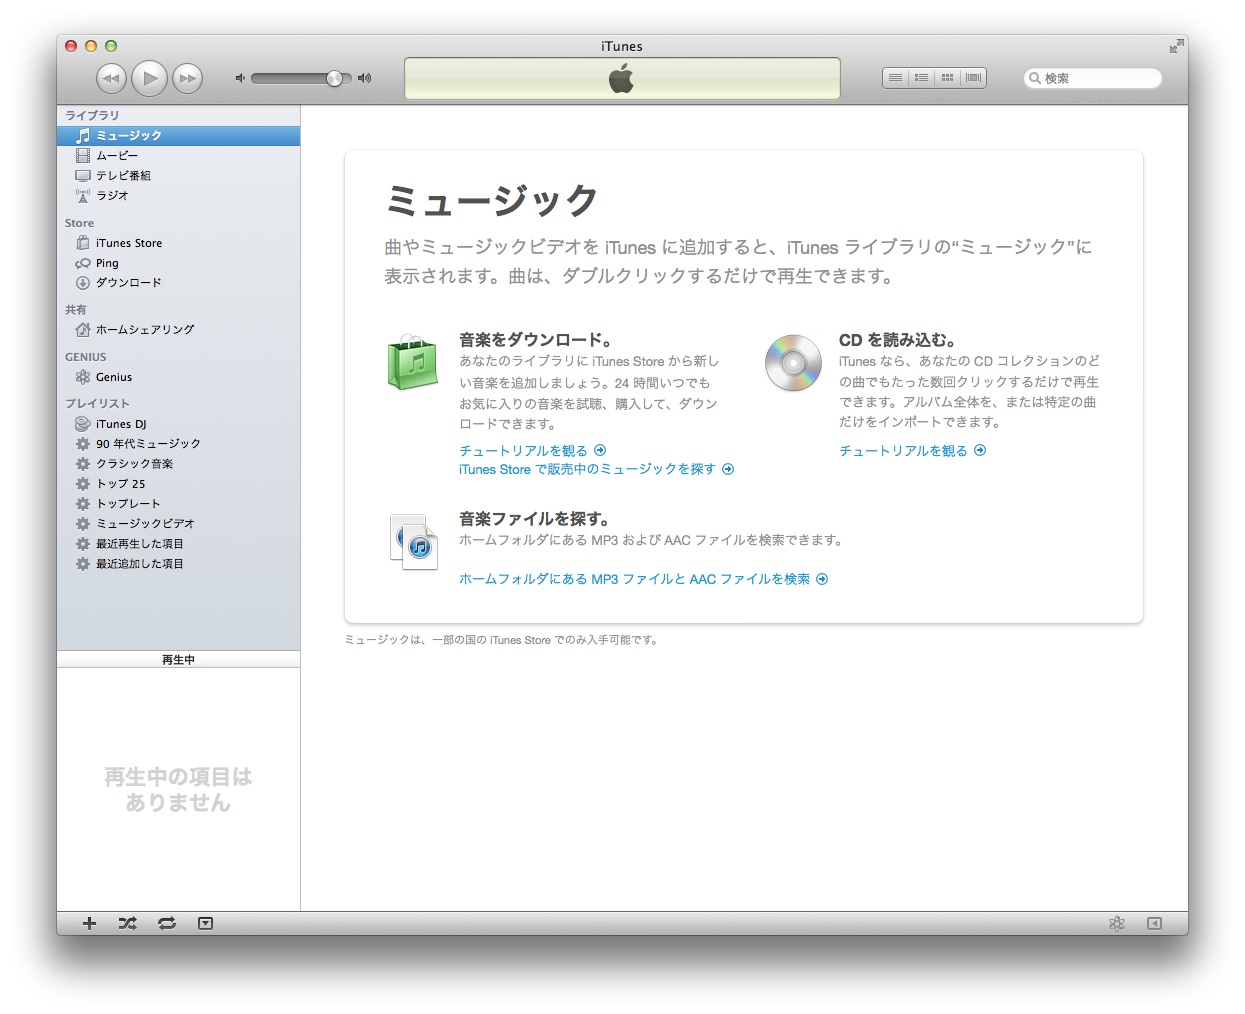Screen dimensions: 1245x1014
Task: Toggle the Genius sidebar button at bottom right
Action: [1154, 924]
